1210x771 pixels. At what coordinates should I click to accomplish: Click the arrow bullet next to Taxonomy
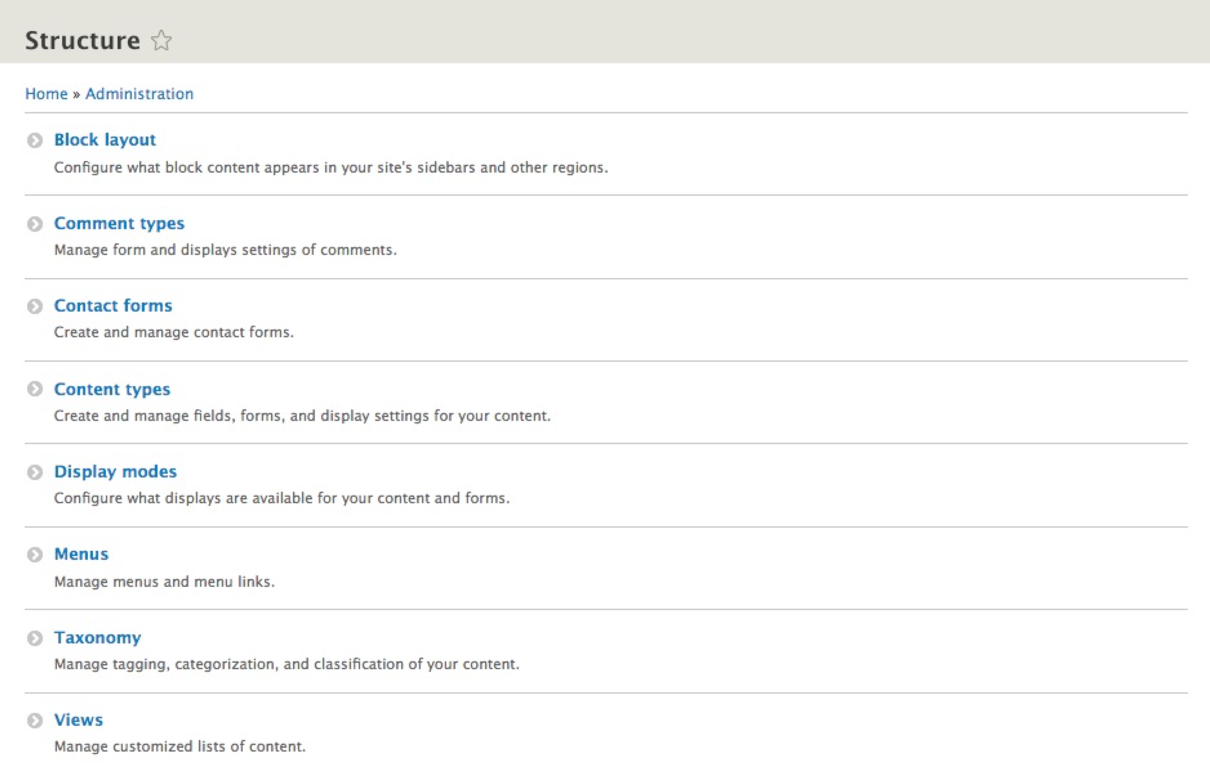pyautogui.click(x=35, y=638)
